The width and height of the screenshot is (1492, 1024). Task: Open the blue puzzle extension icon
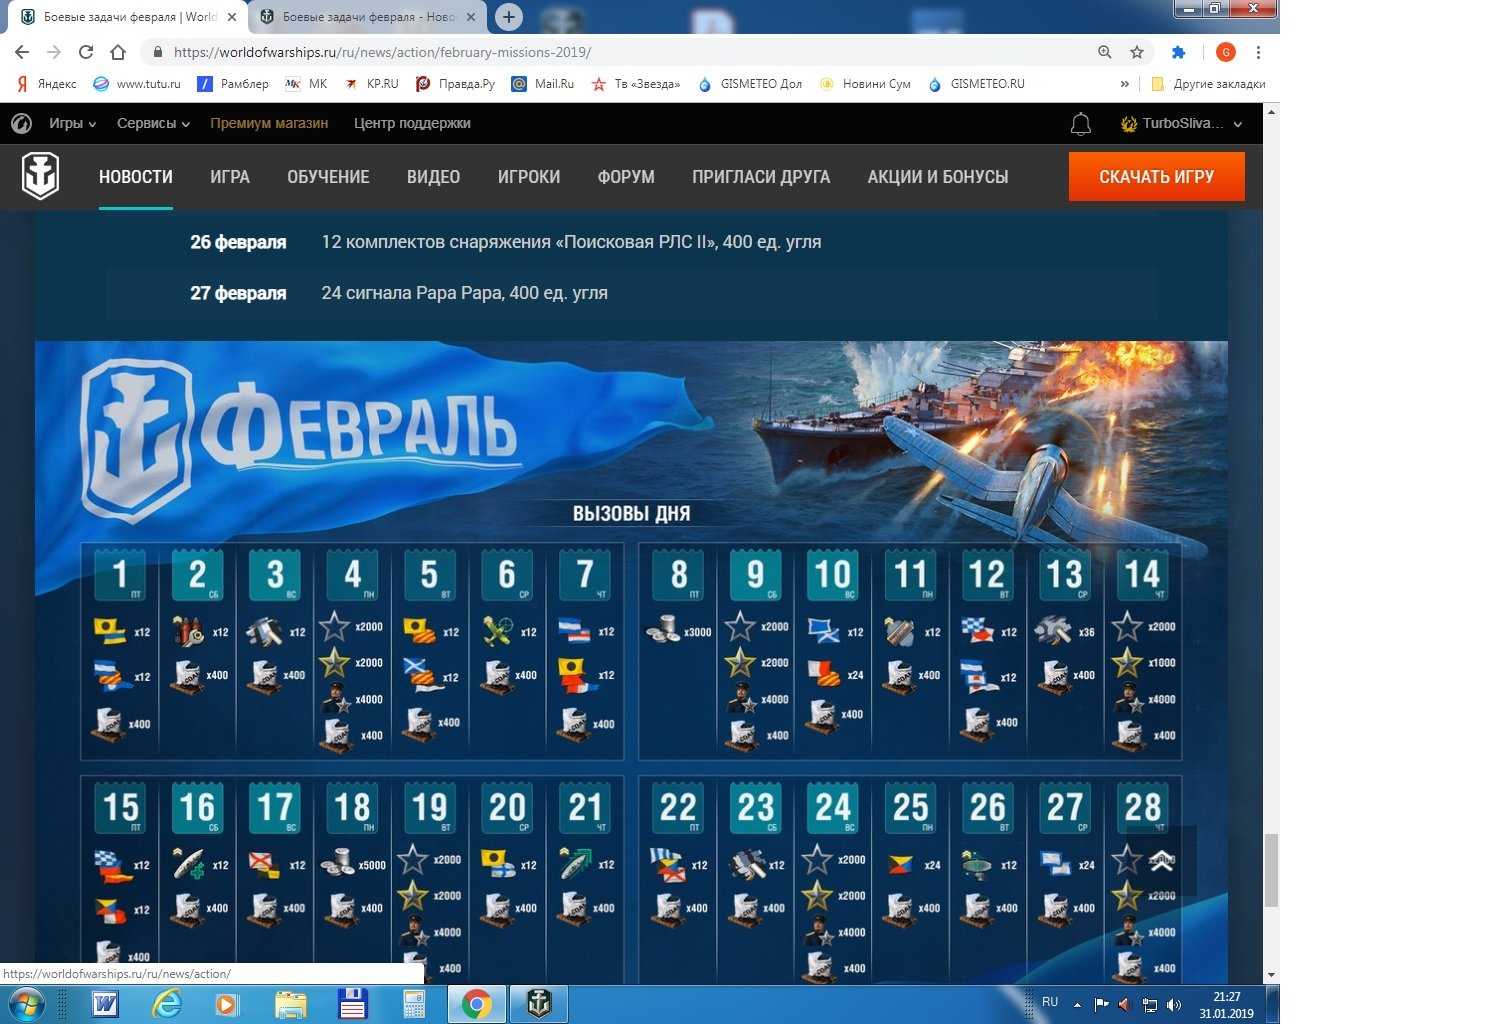click(1179, 52)
